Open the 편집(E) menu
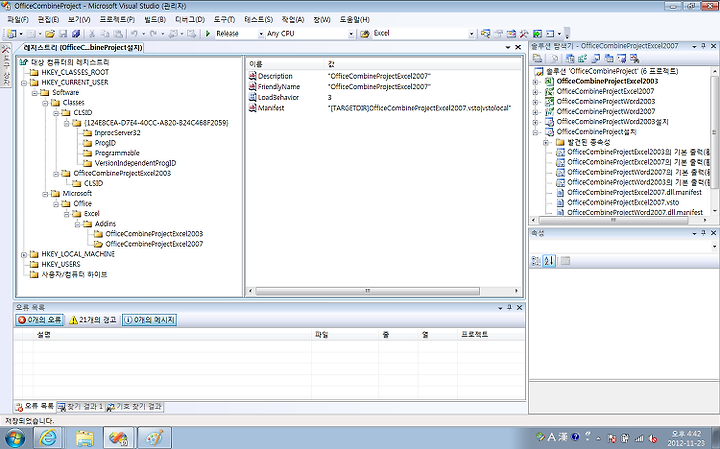Image resolution: width=720 pixels, height=449 pixels. pos(48,19)
